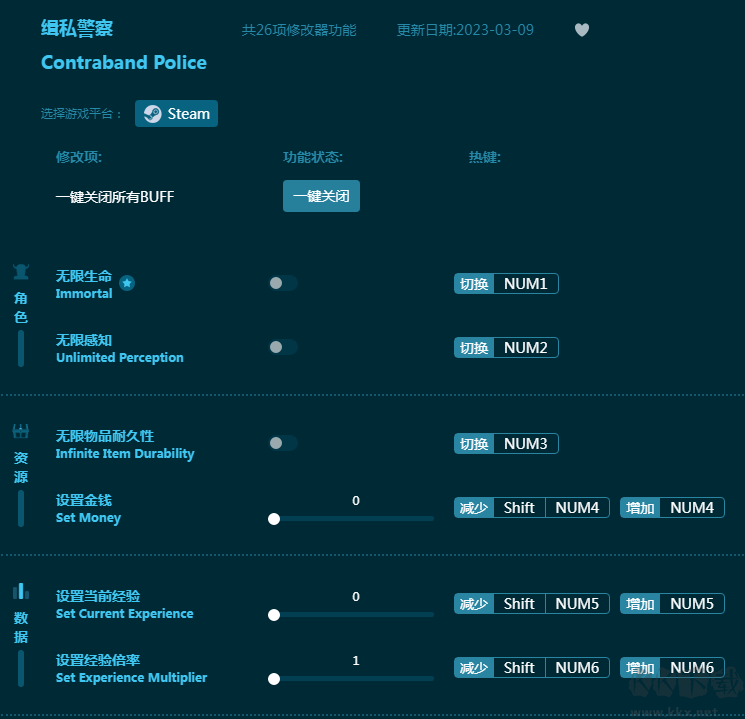Screen dimensions: 745x719
Task: Click the star badge next to Immortal
Action: pyautogui.click(x=127, y=283)
